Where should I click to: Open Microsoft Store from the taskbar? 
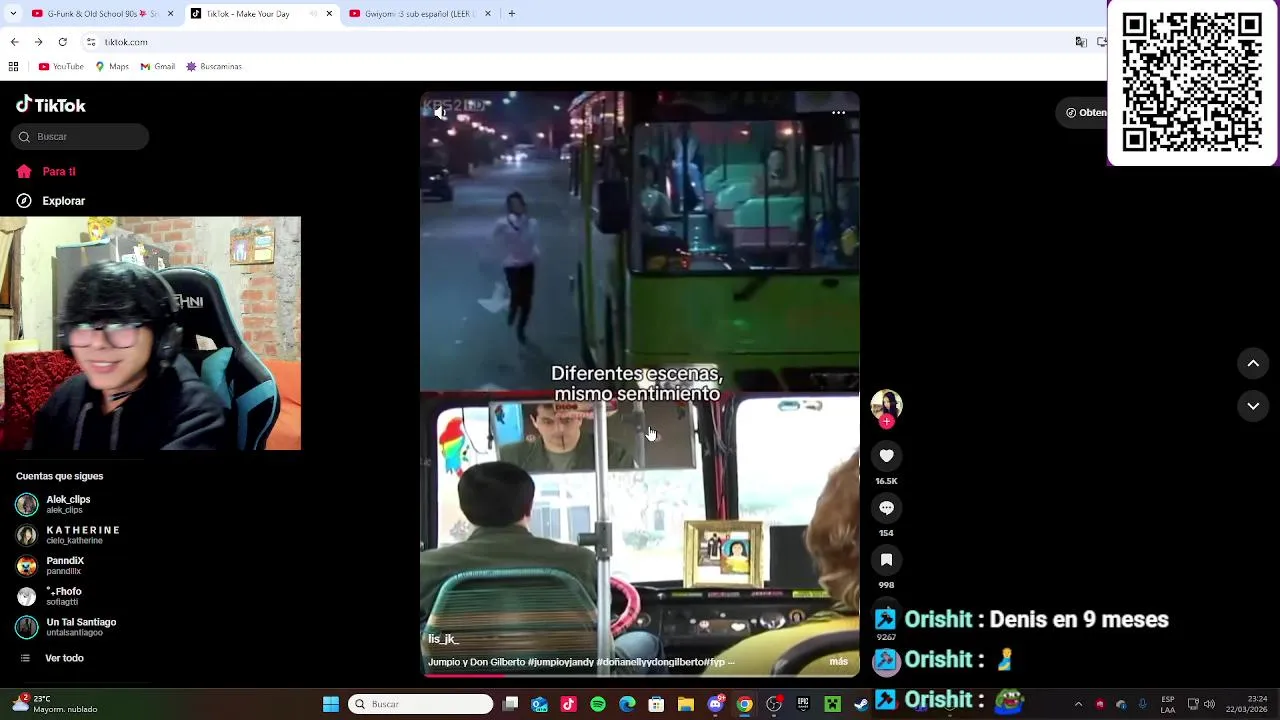(656, 705)
